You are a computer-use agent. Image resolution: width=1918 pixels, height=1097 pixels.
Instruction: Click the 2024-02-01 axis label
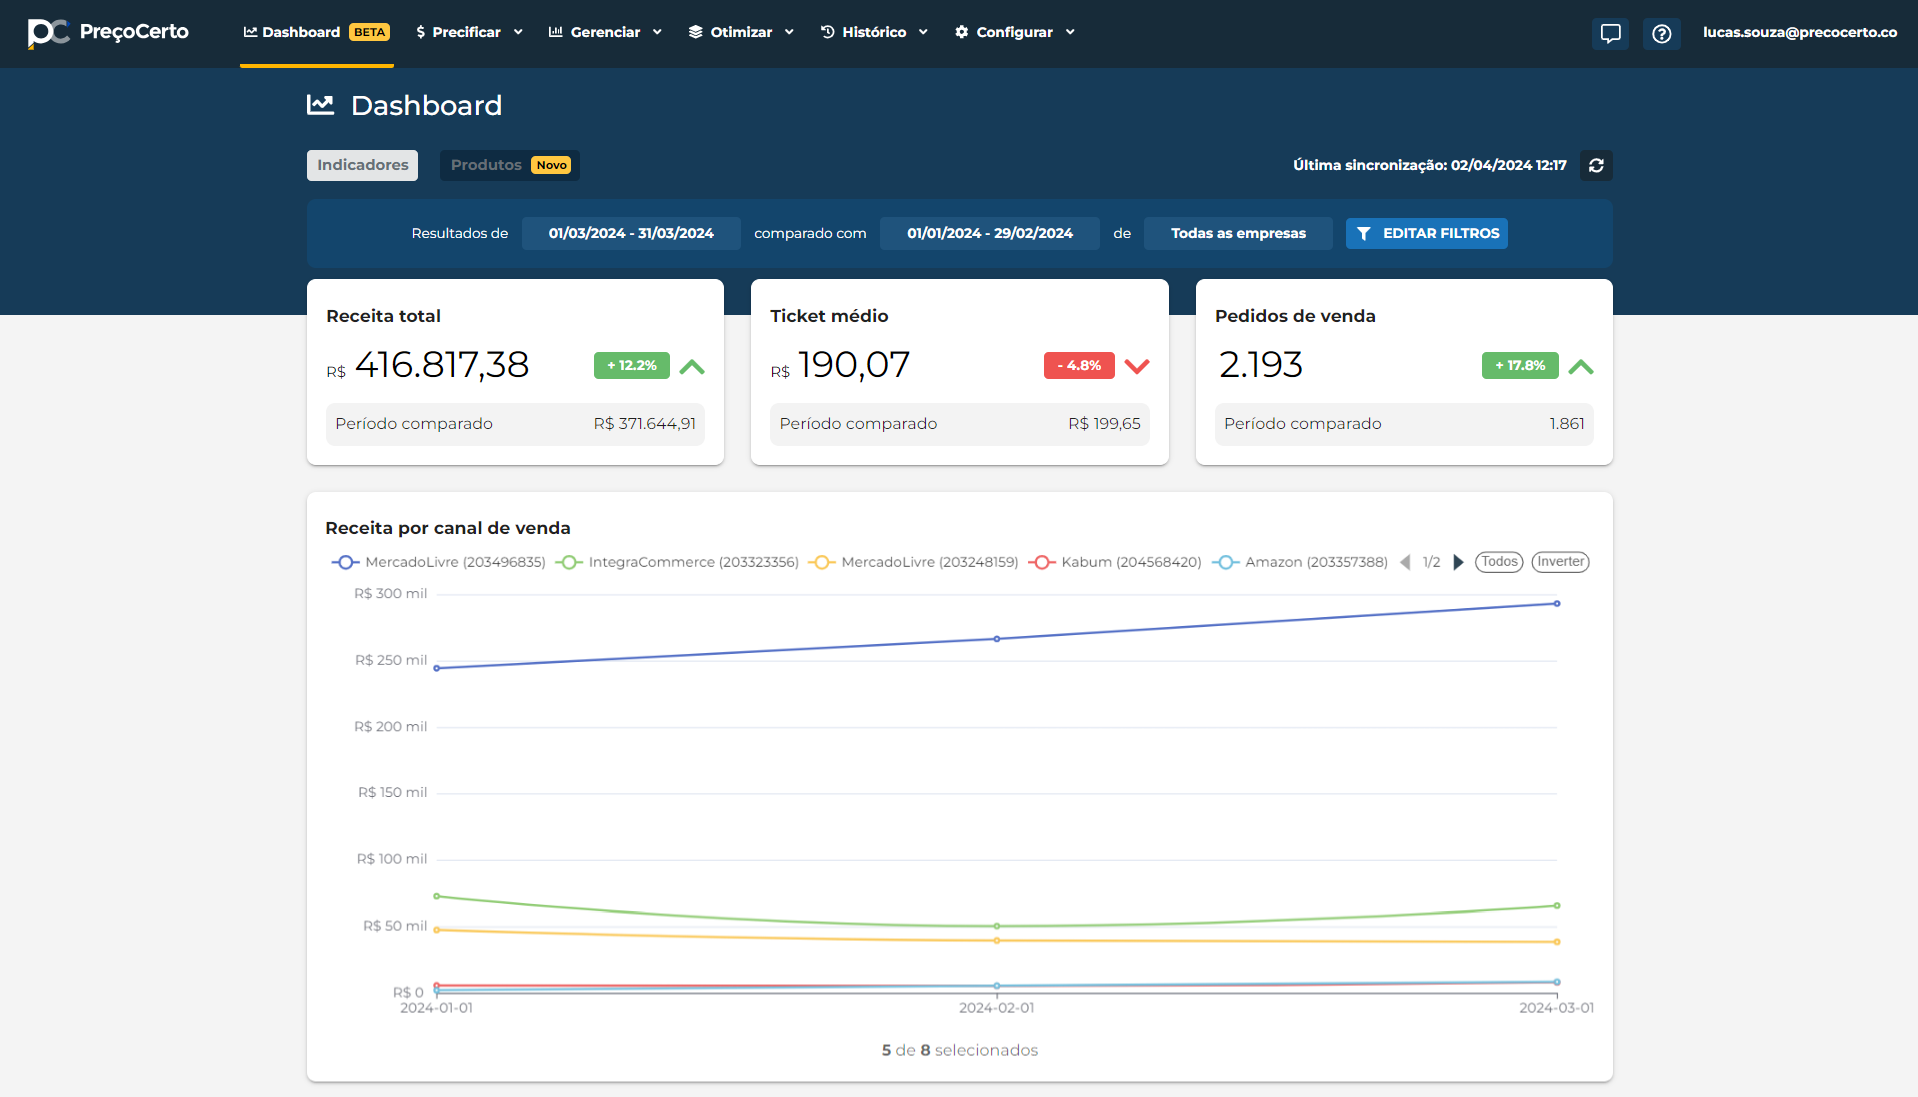click(x=997, y=1008)
